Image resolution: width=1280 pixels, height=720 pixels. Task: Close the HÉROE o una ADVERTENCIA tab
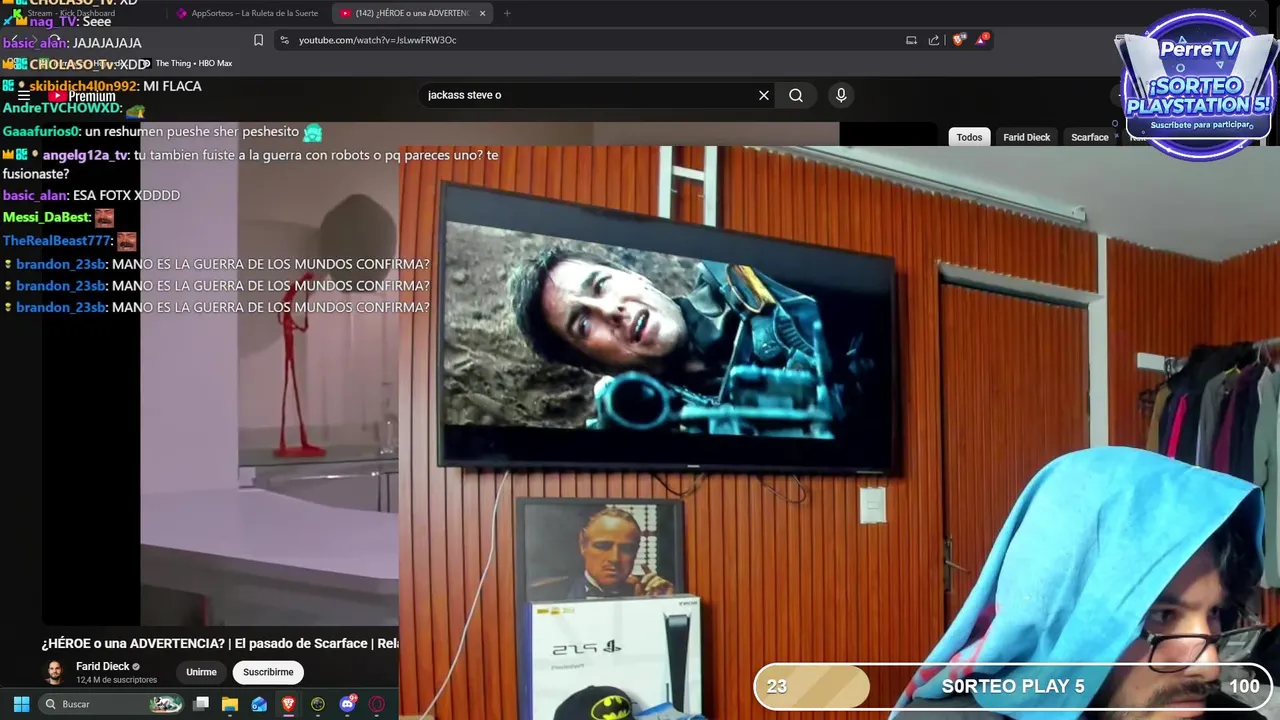click(482, 13)
